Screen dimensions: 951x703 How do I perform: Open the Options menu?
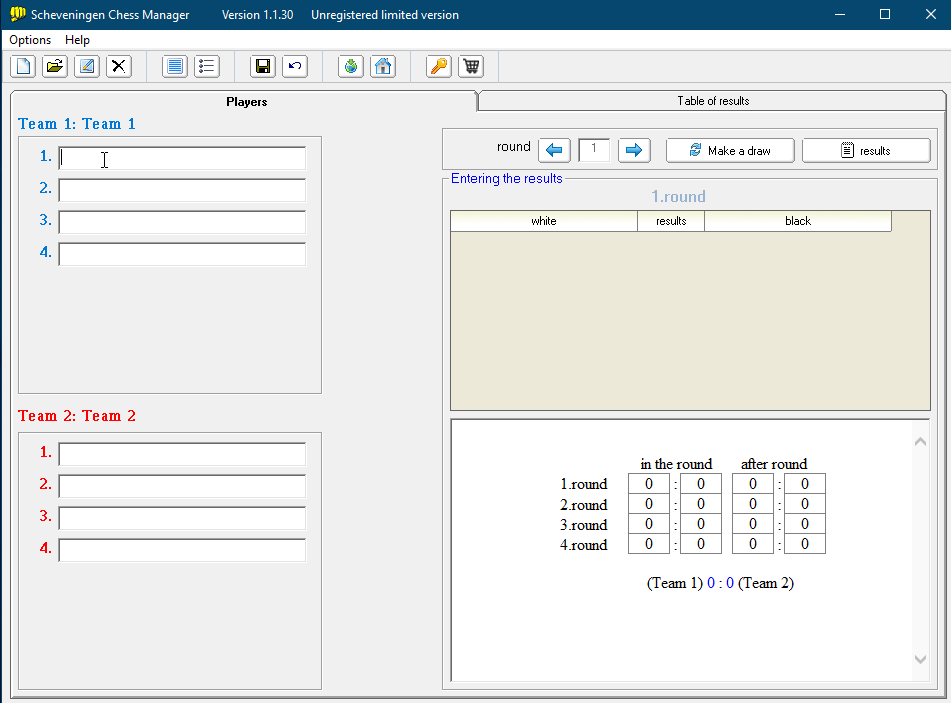(30, 40)
